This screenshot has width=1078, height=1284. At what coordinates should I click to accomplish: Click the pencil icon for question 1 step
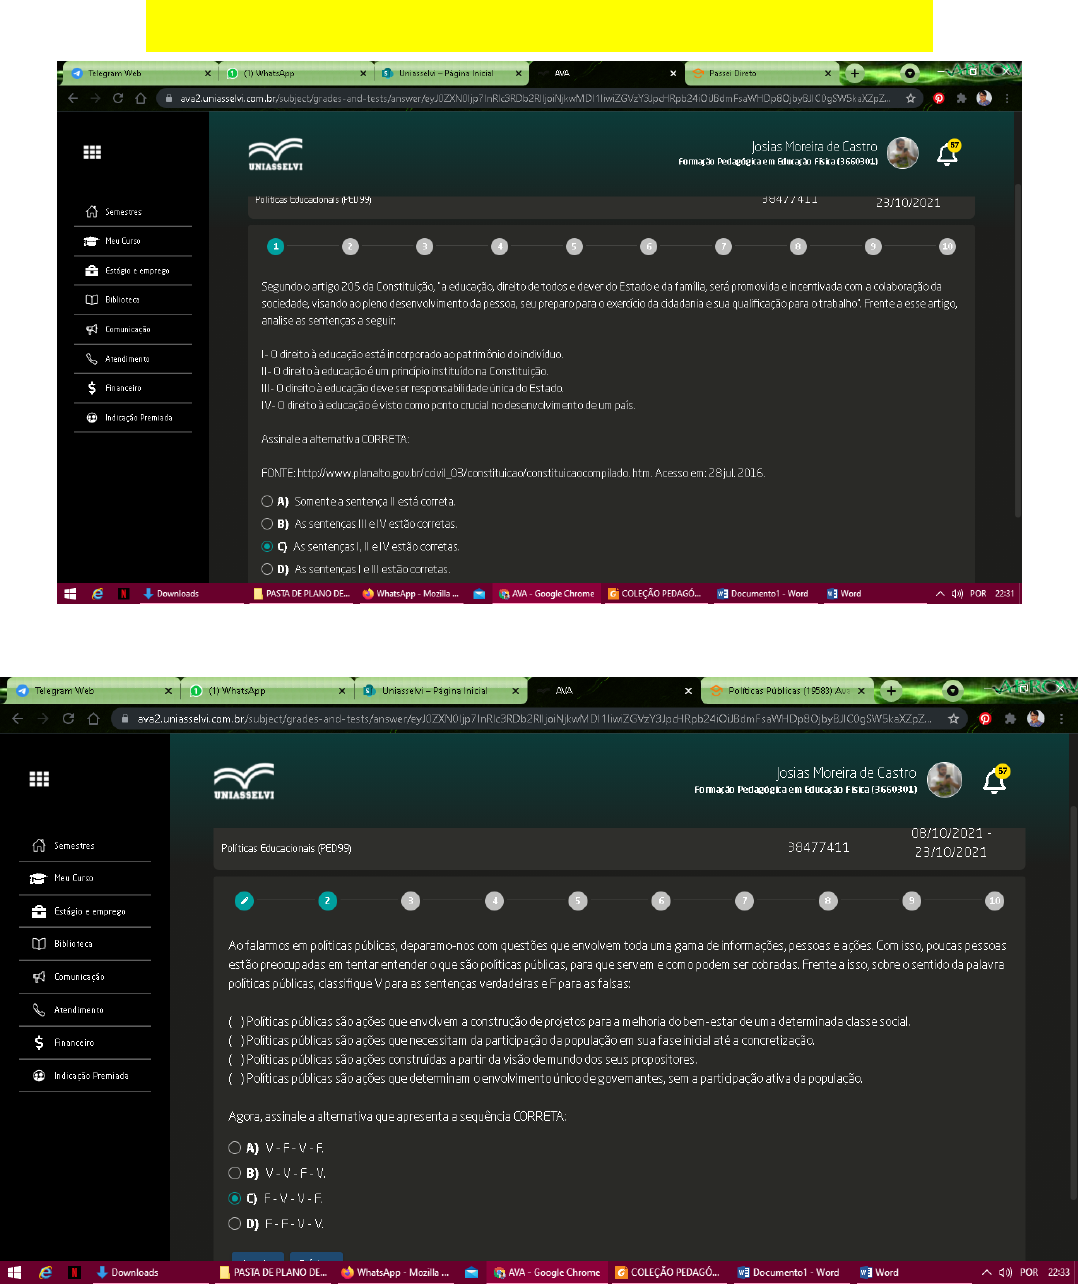(x=244, y=901)
